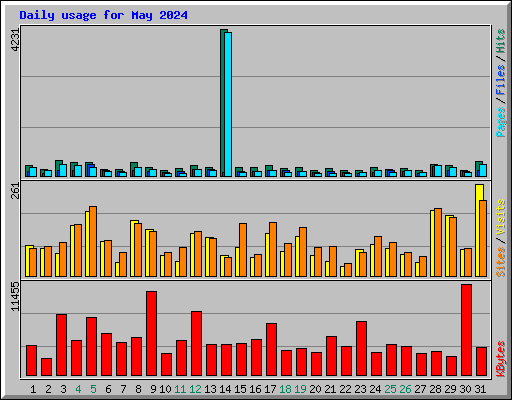Click the day 1 label on the x-axis
512x400 pixels.
[x=33, y=389]
